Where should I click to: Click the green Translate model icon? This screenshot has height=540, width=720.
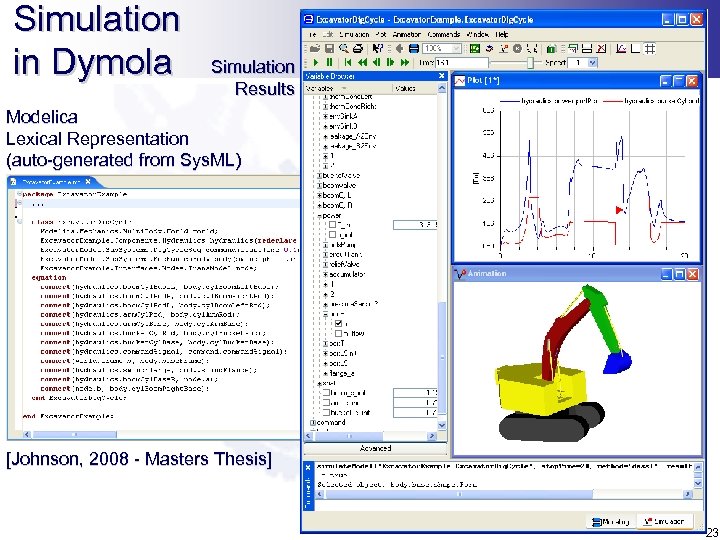click(x=475, y=48)
